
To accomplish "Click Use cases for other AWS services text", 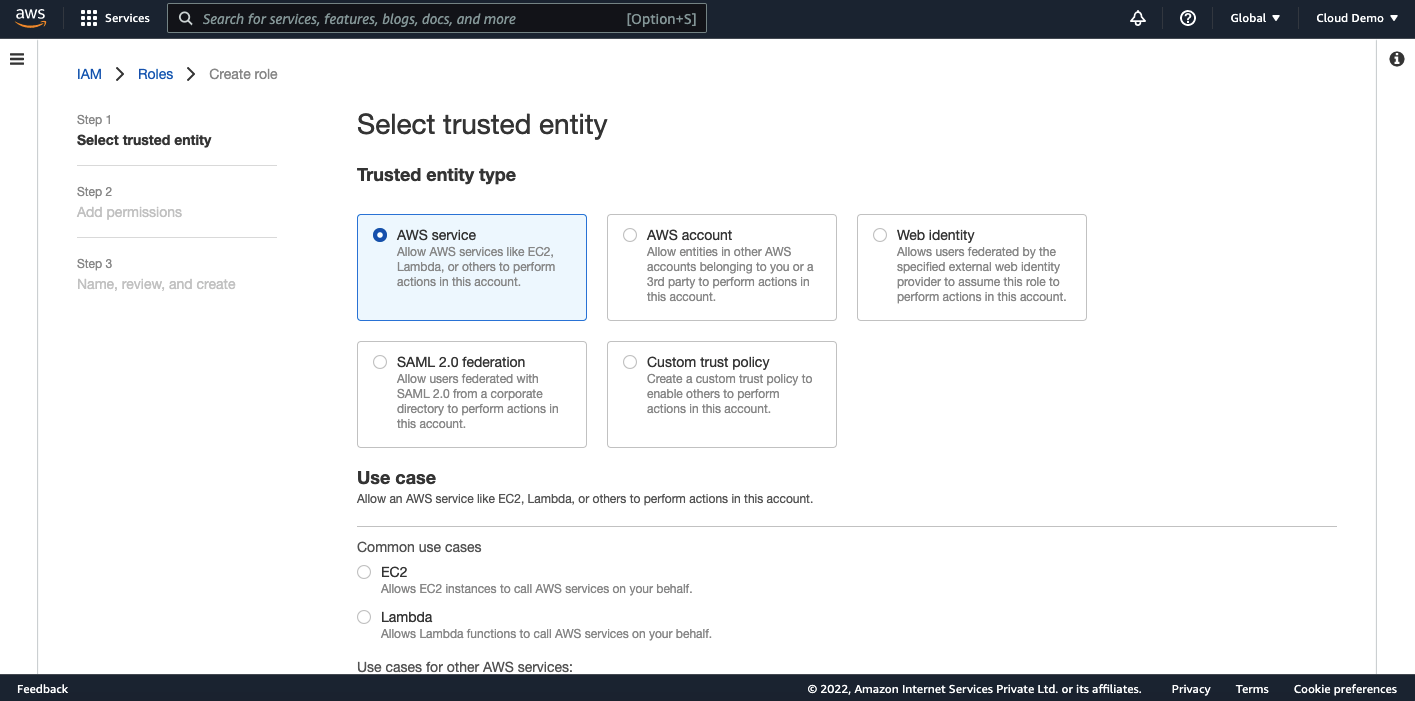I will click(464, 666).
